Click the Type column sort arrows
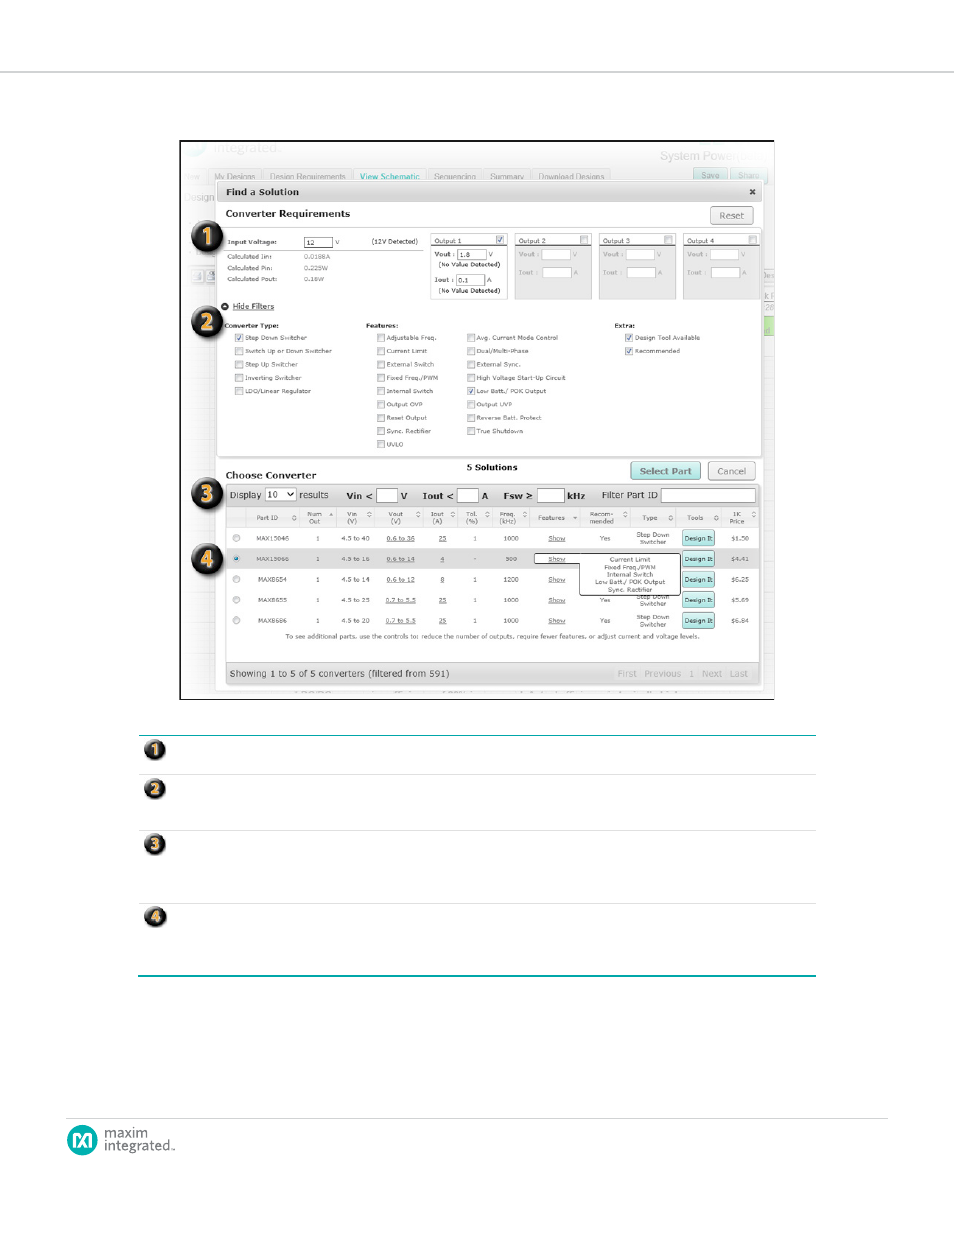The image size is (954, 1235). 671,518
